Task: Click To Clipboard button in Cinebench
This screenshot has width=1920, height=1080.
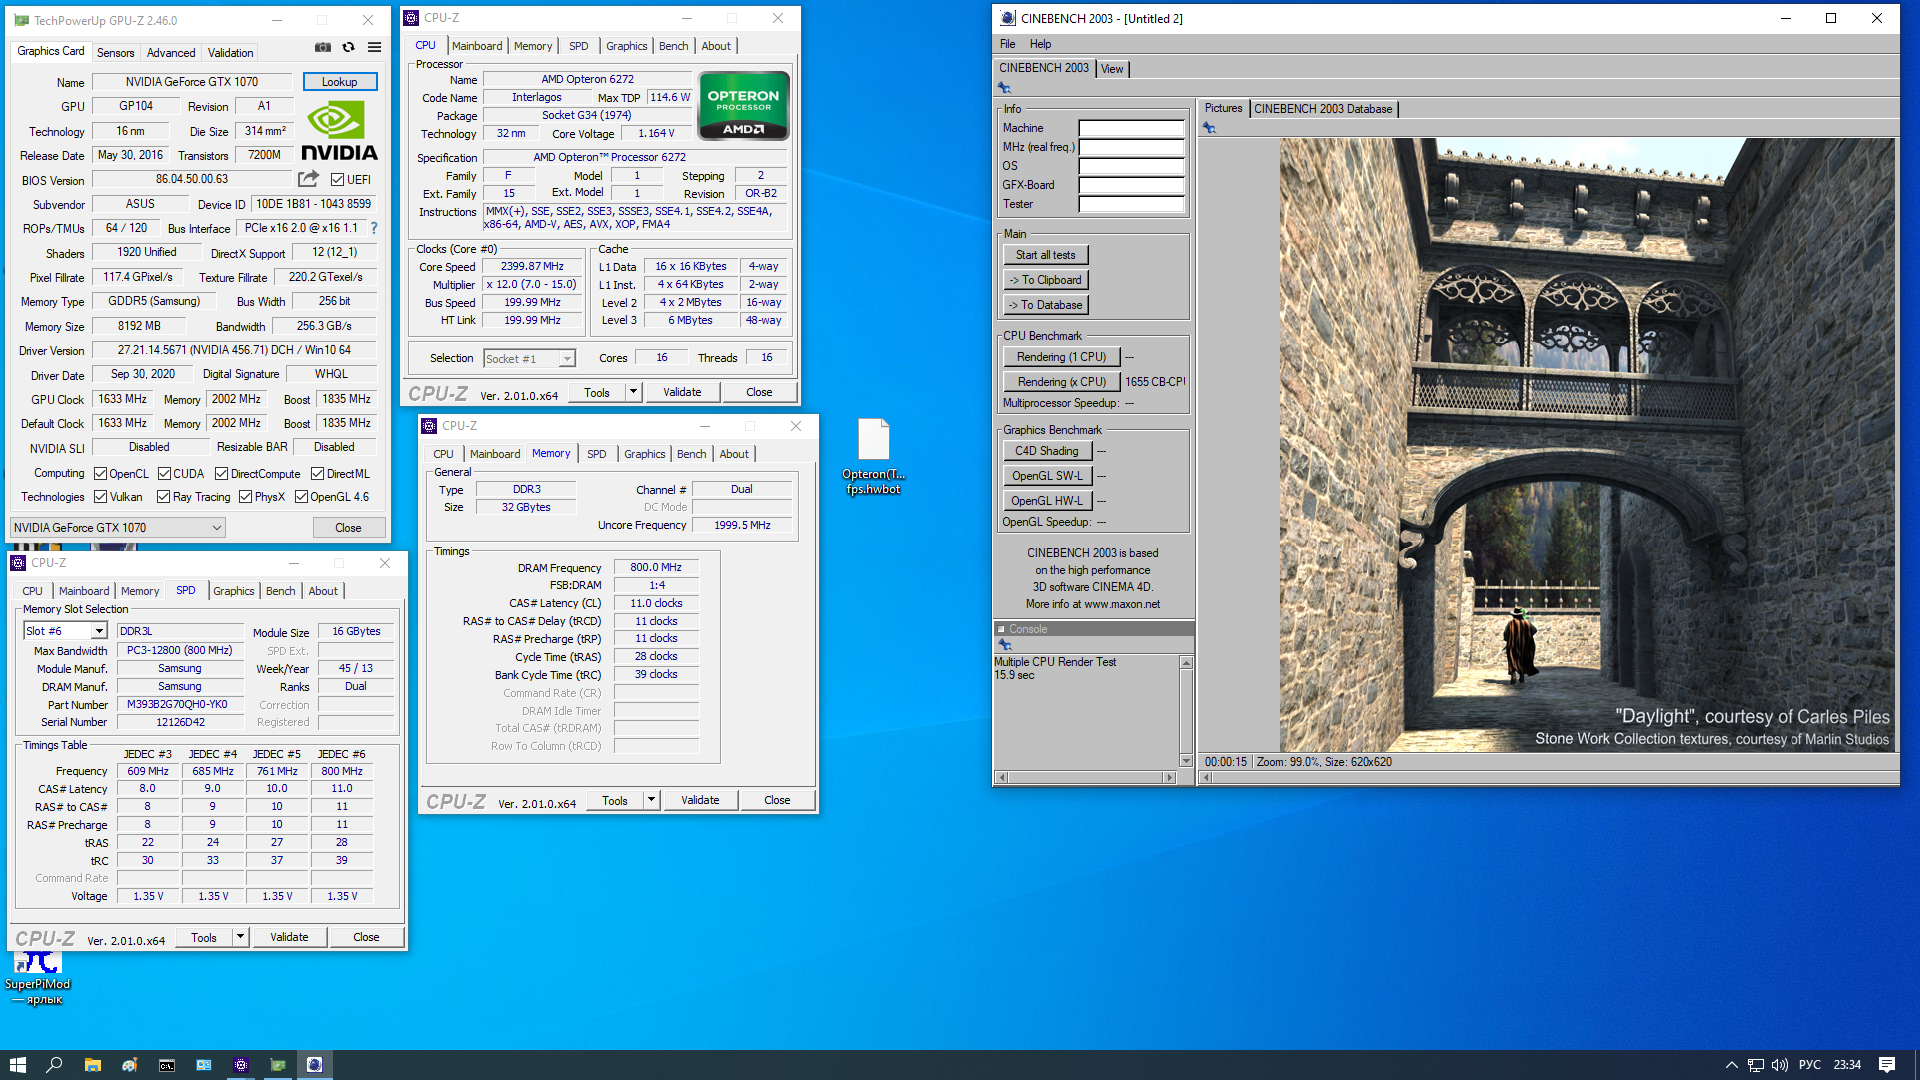Action: pos(1045,280)
